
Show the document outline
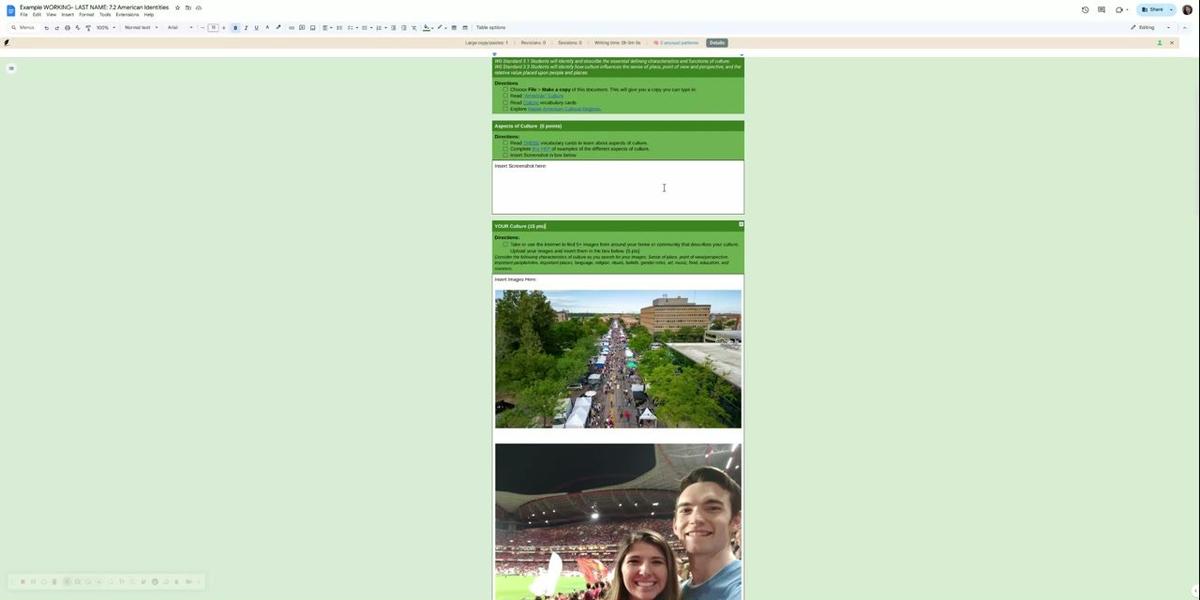click(11, 68)
